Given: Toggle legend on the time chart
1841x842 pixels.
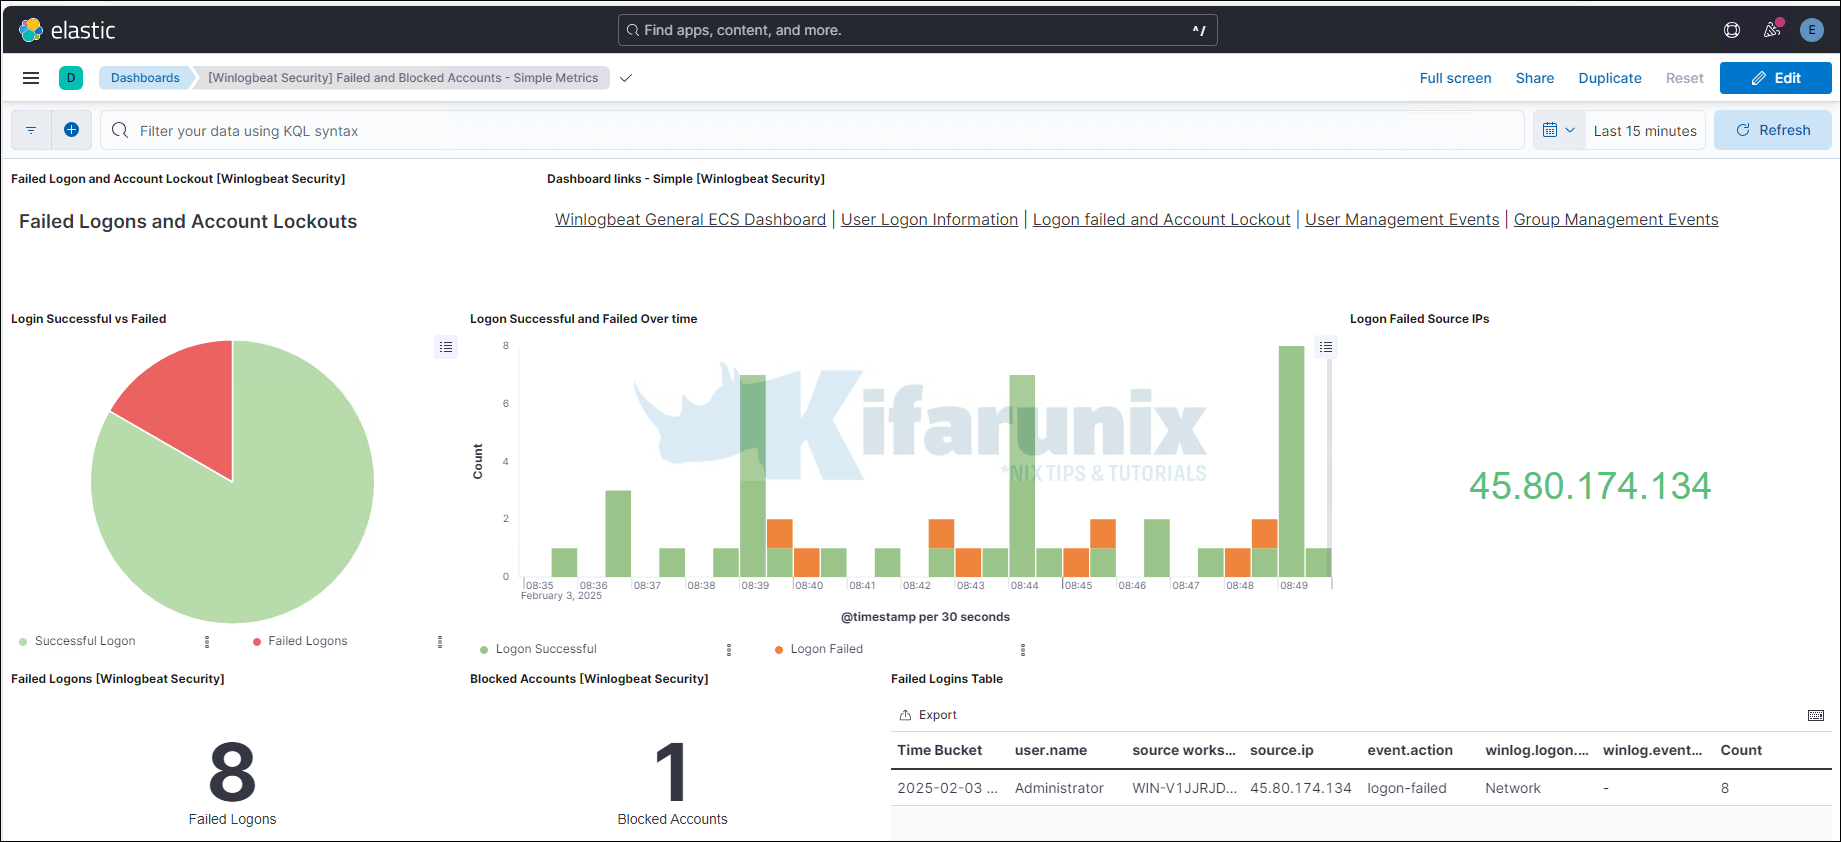Looking at the screenshot, I should click(1326, 347).
